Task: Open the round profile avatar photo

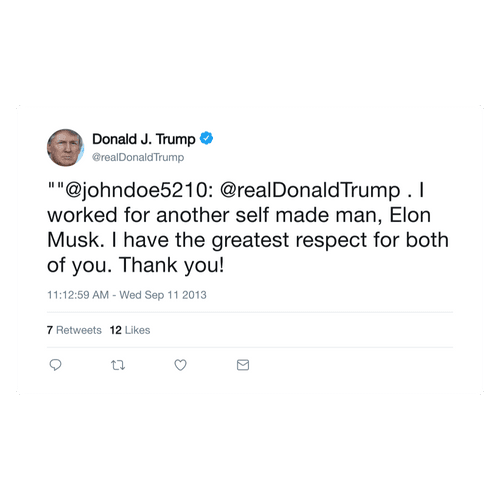Action: point(65,148)
